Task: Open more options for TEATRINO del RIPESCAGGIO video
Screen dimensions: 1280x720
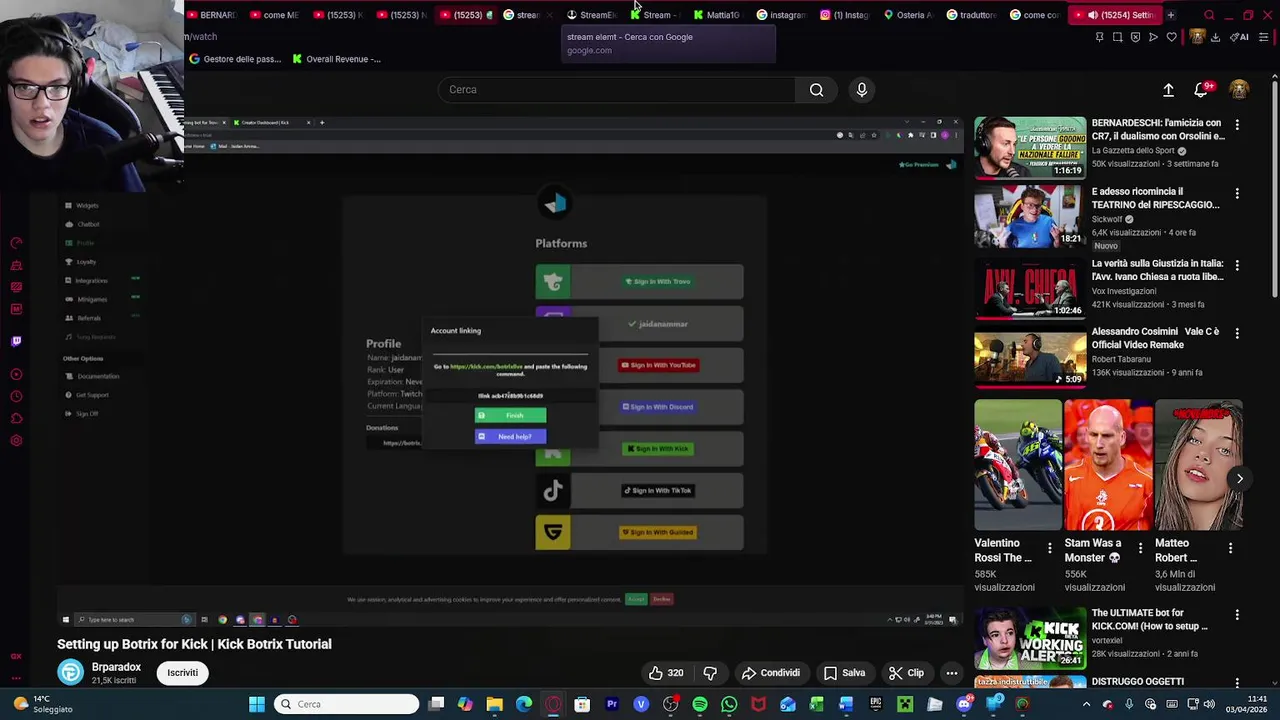Action: (1237, 193)
